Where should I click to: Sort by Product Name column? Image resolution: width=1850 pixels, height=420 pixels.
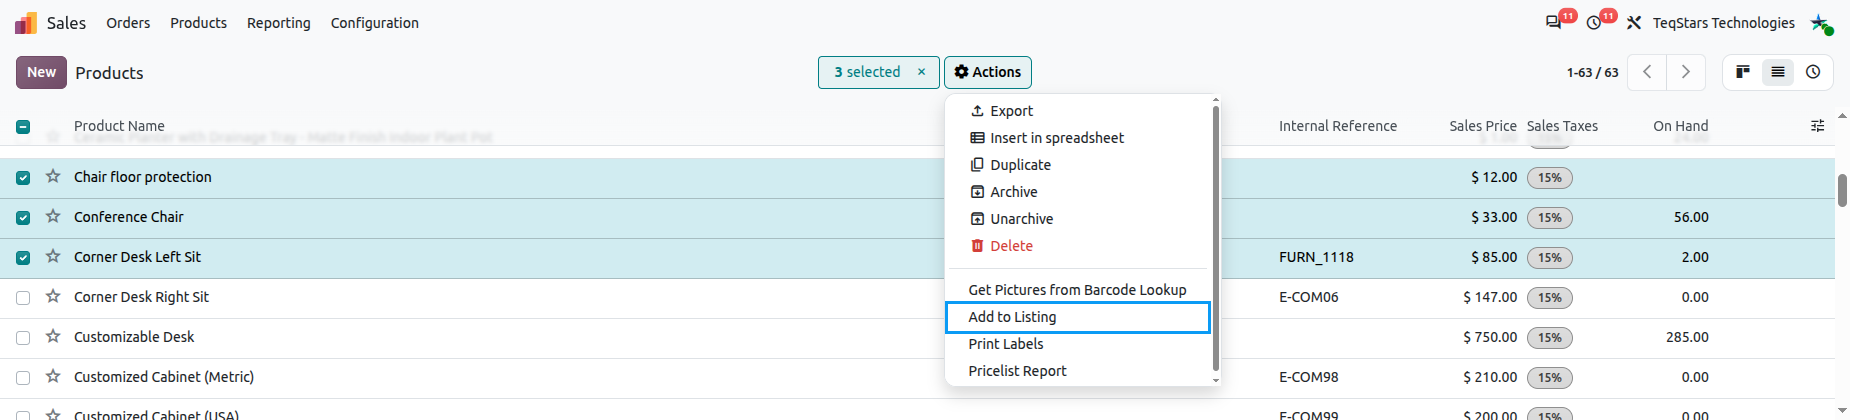(119, 126)
